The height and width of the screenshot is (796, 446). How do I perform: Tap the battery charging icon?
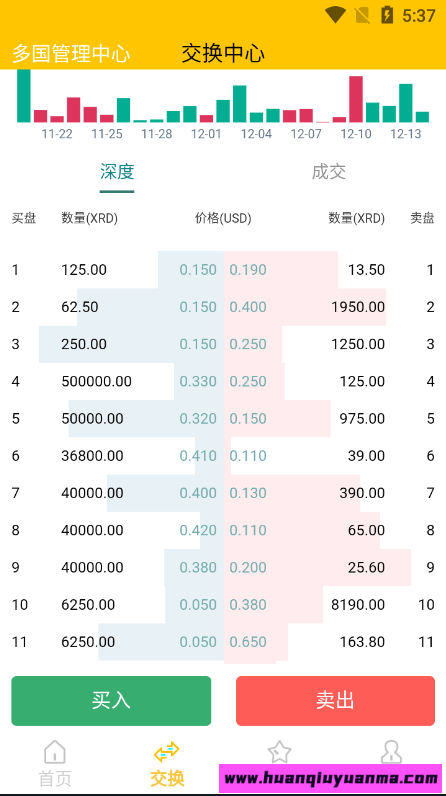(387, 15)
